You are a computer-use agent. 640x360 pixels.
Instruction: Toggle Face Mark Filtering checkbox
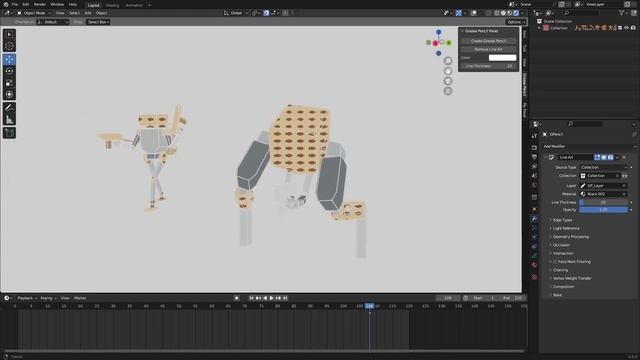[x=555, y=262]
